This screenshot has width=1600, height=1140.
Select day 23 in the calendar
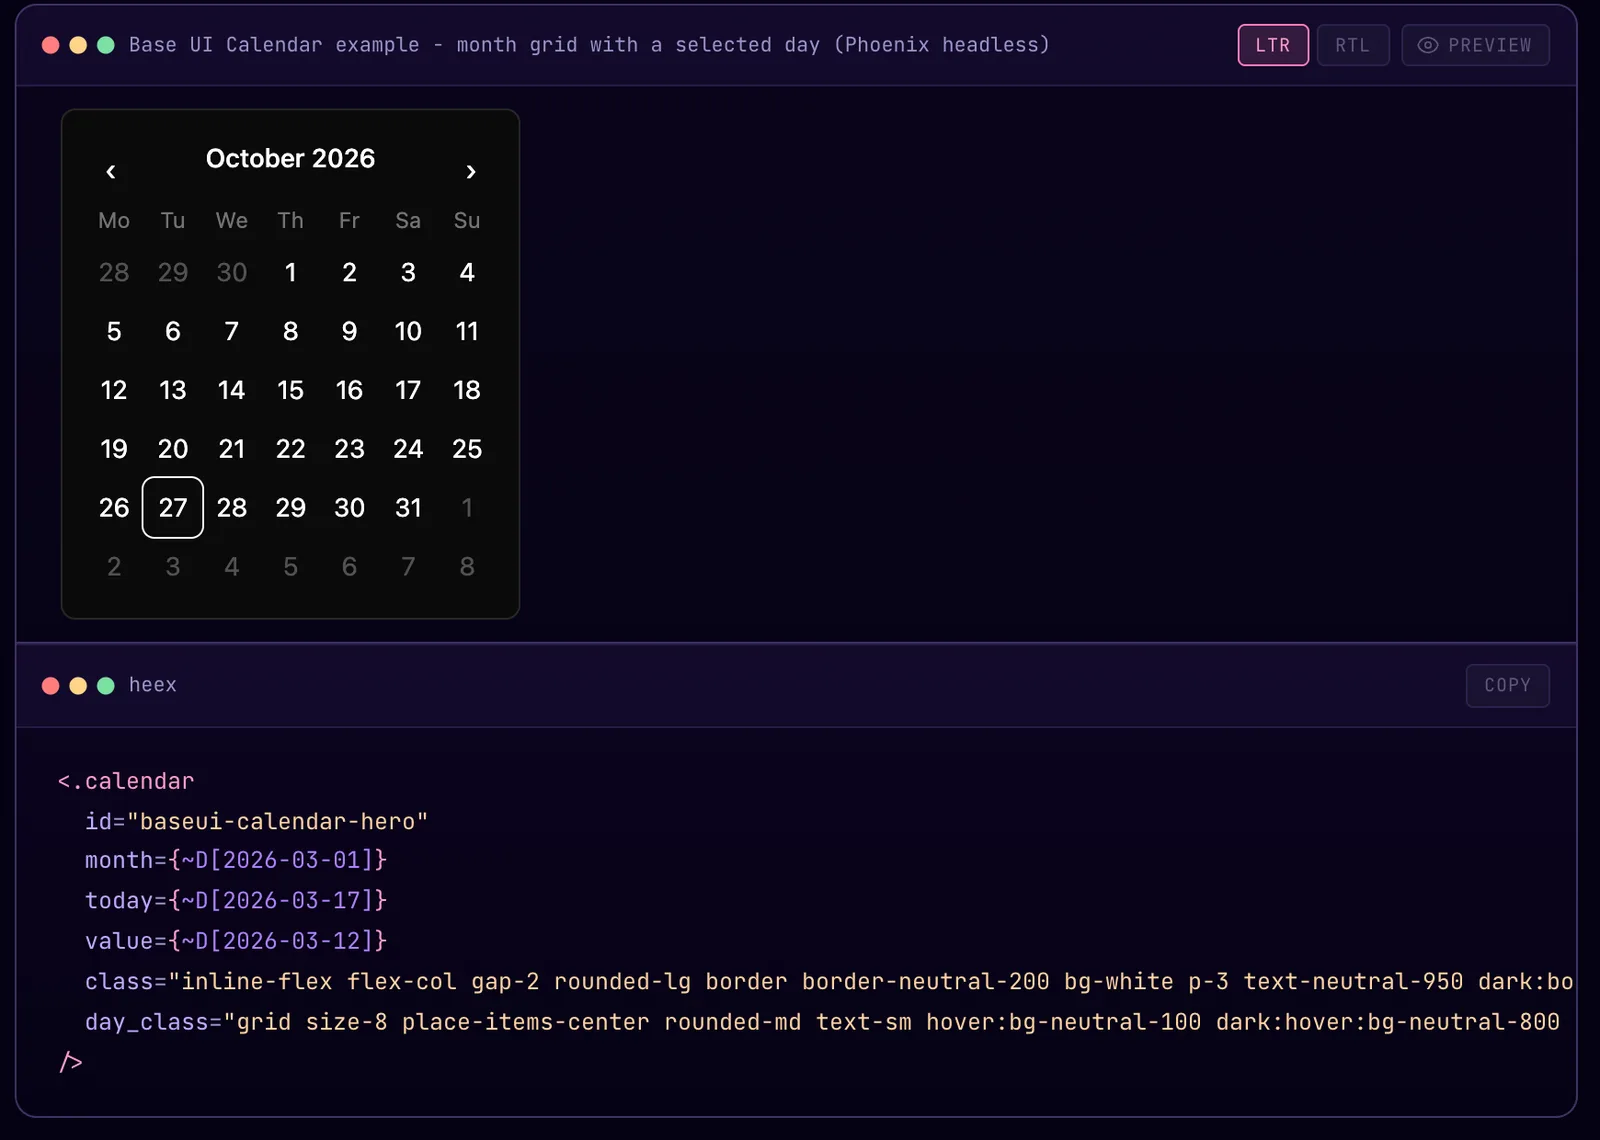pos(349,449)
